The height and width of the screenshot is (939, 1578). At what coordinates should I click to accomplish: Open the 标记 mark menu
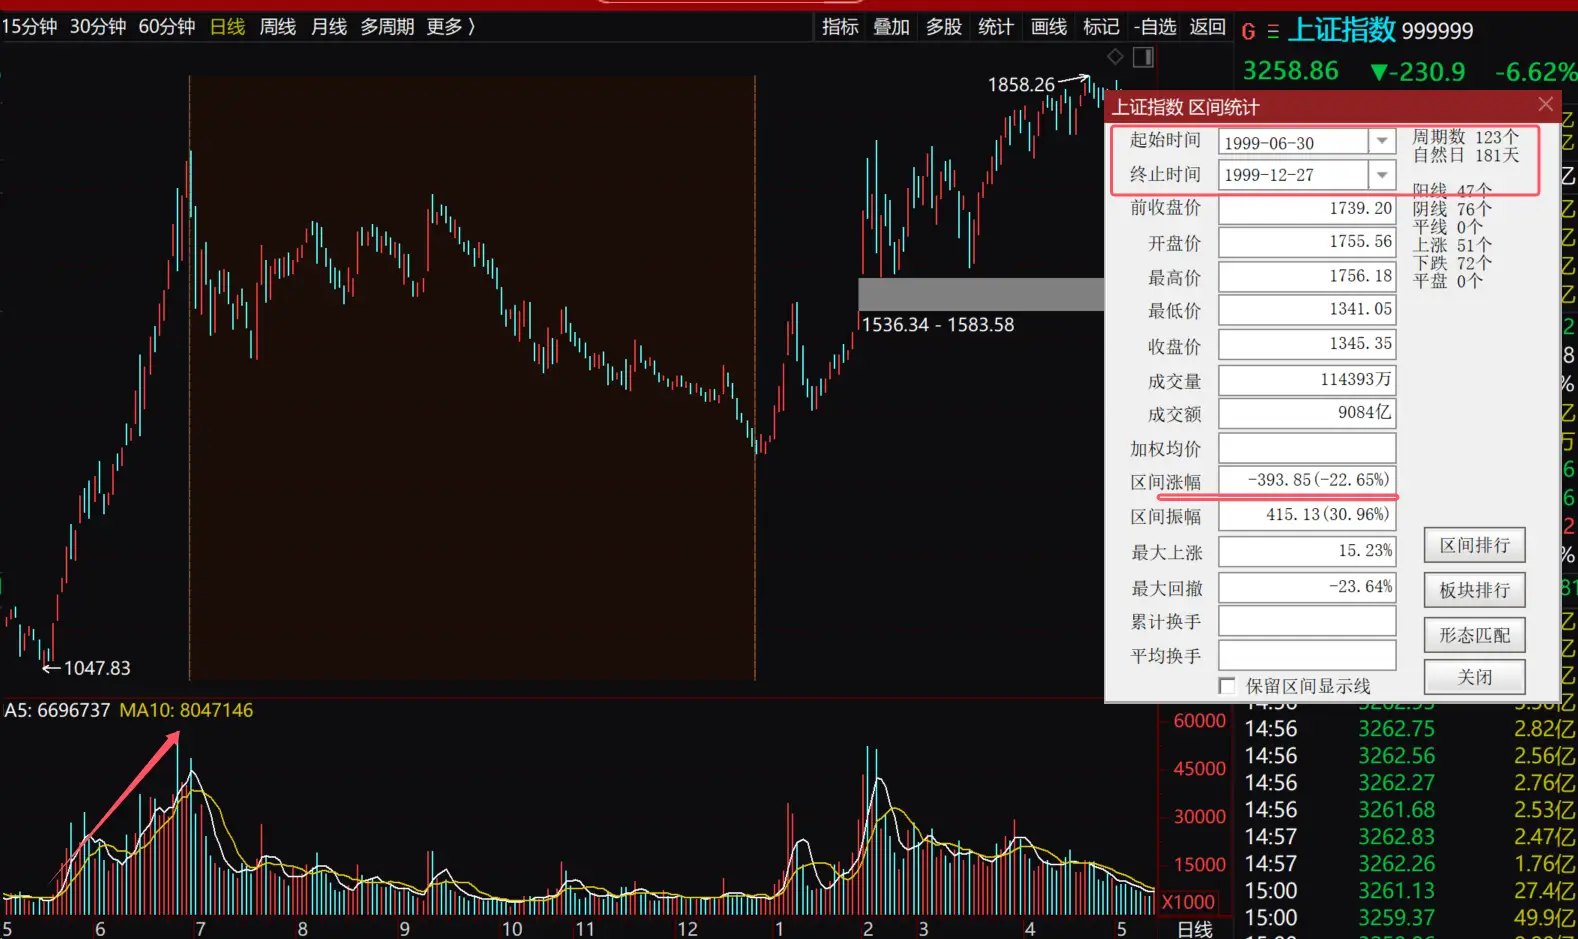[x=1101, y=27]
